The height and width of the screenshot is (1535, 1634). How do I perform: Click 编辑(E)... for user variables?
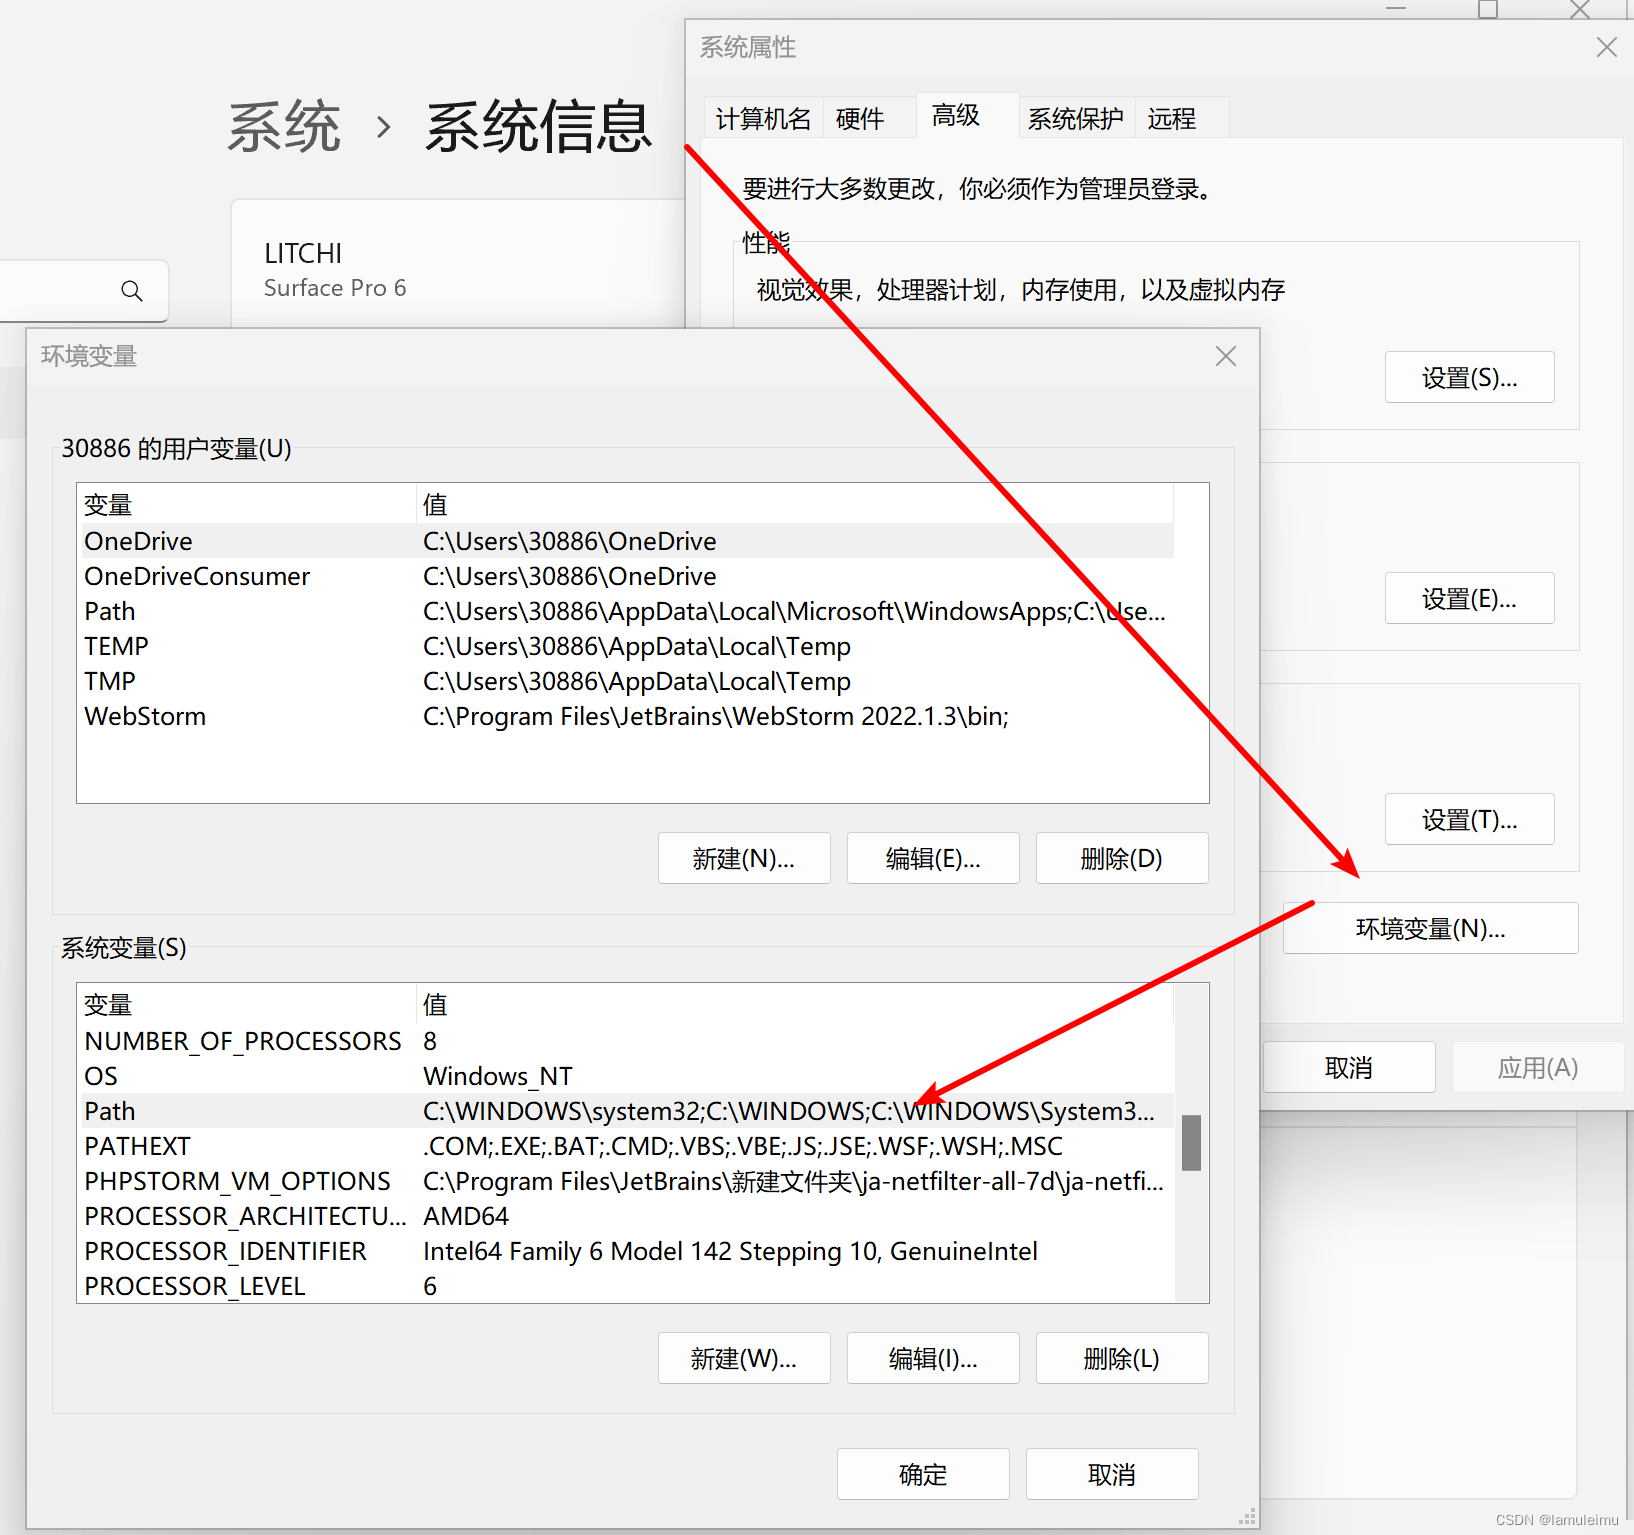(x=933, y=858)
